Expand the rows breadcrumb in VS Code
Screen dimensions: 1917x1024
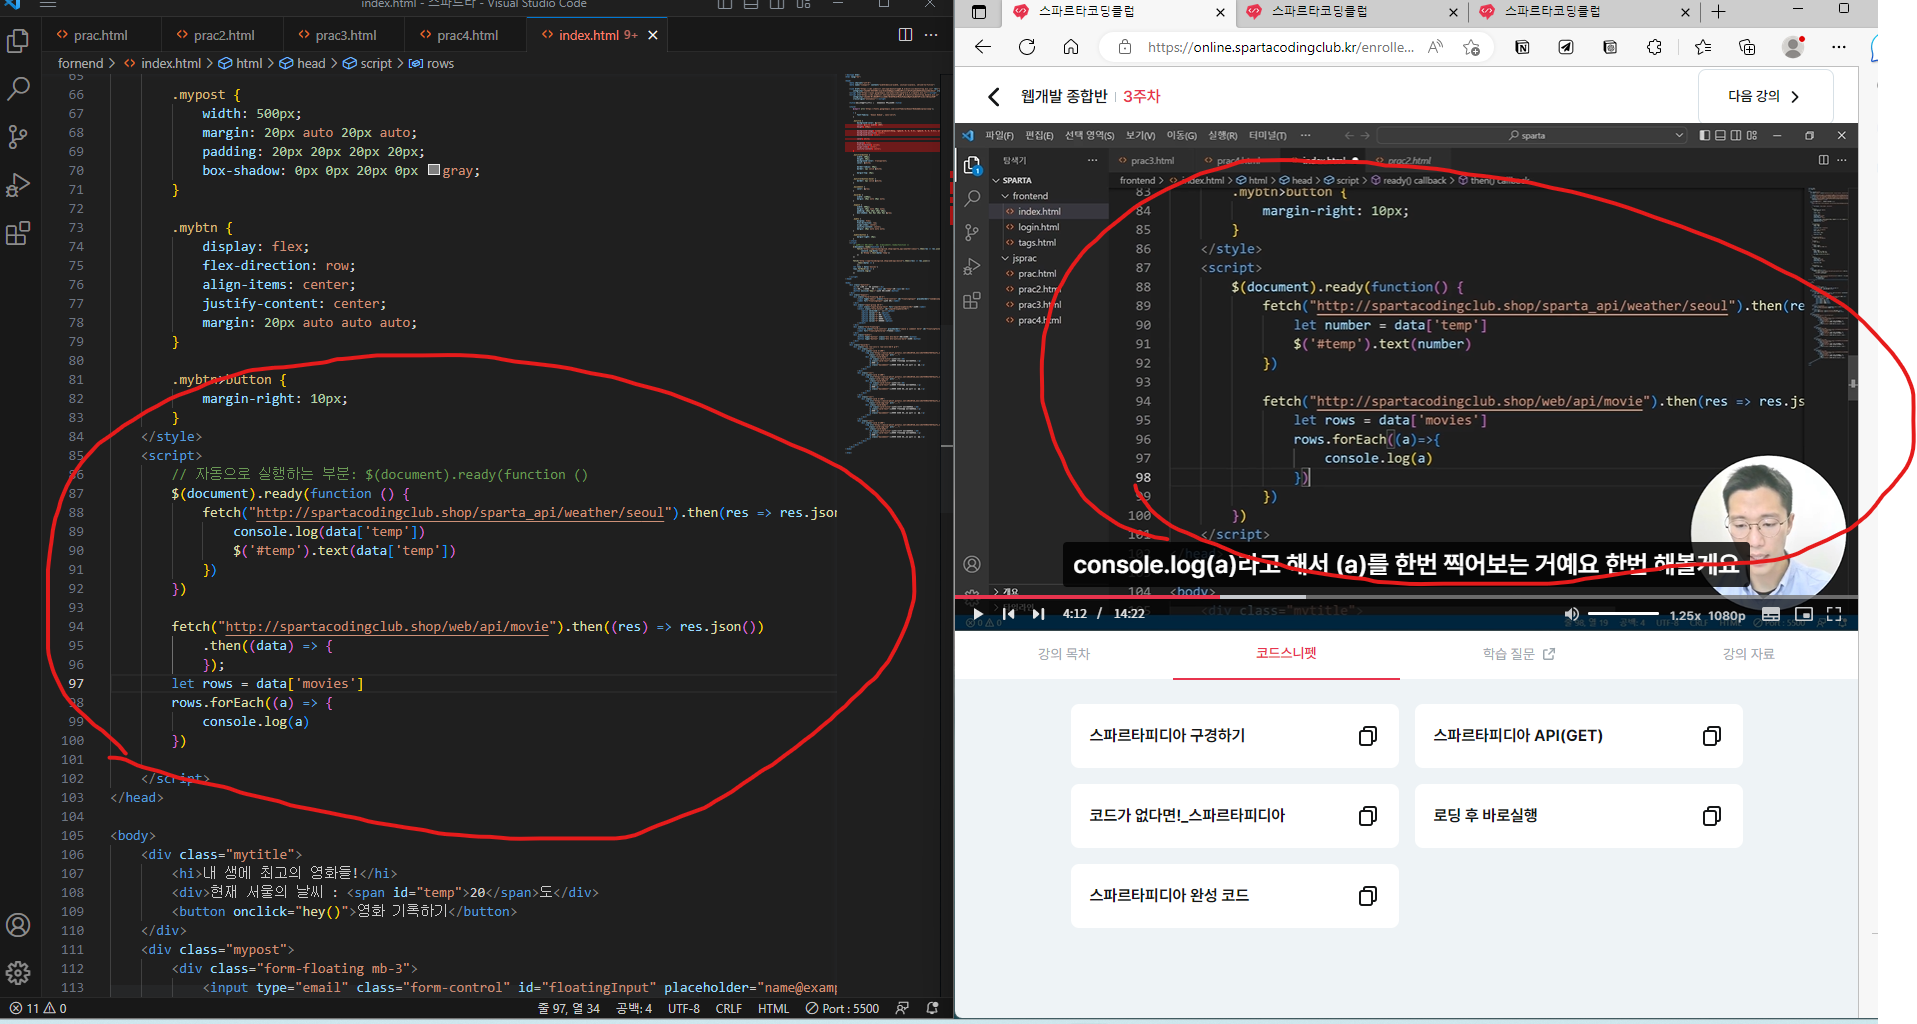431,63
